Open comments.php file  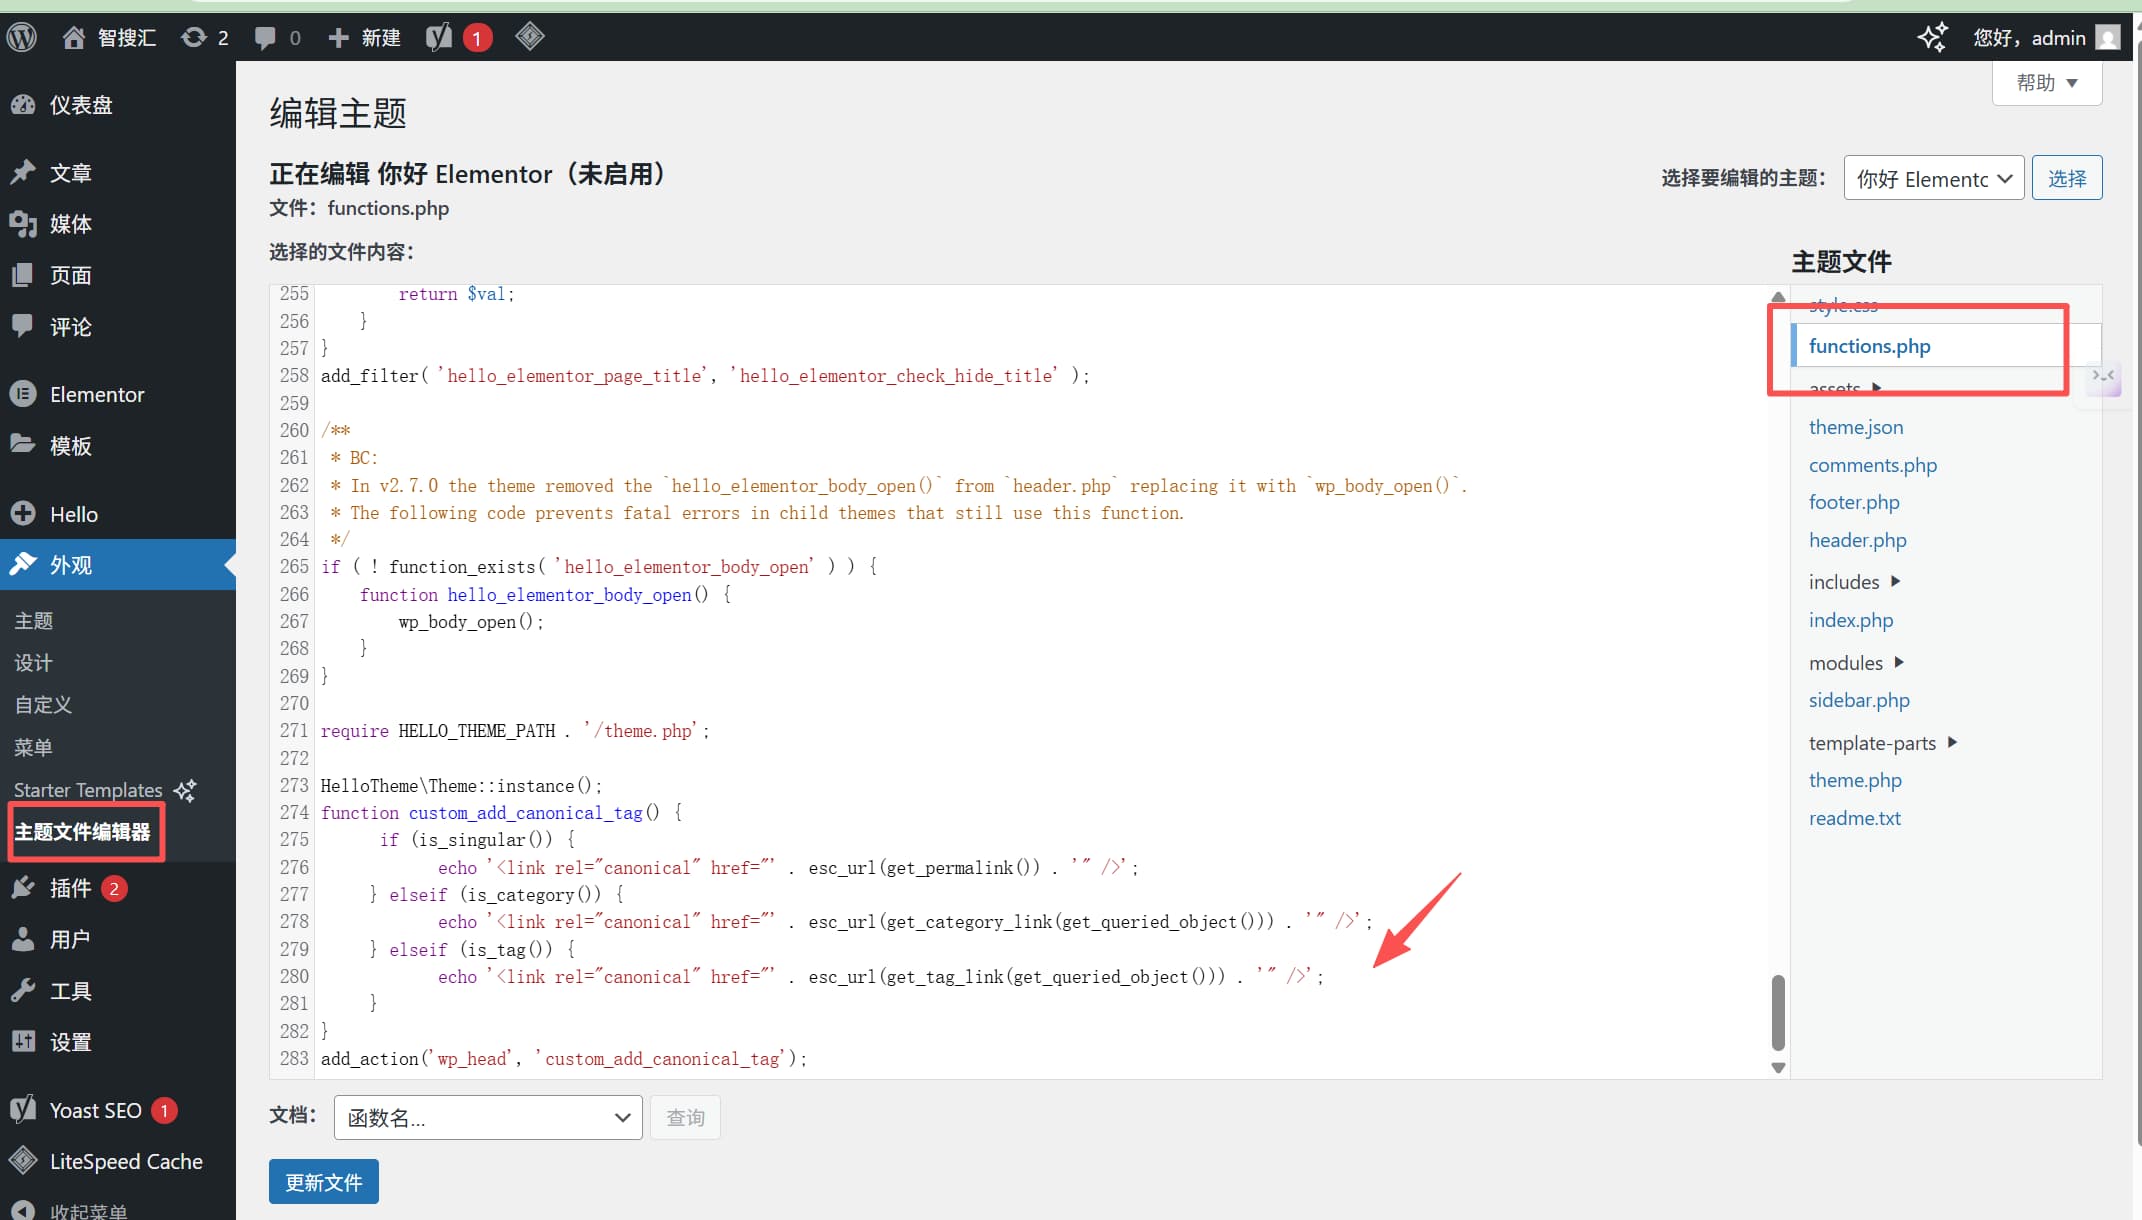pyautogui.click(x=1873, y=465)
